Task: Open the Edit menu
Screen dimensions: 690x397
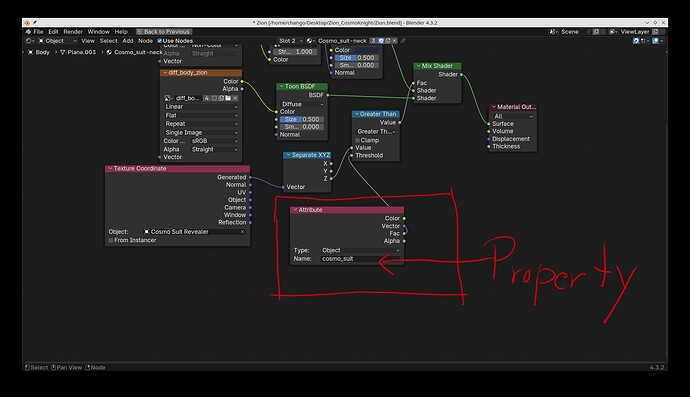Action: (53, 32)
